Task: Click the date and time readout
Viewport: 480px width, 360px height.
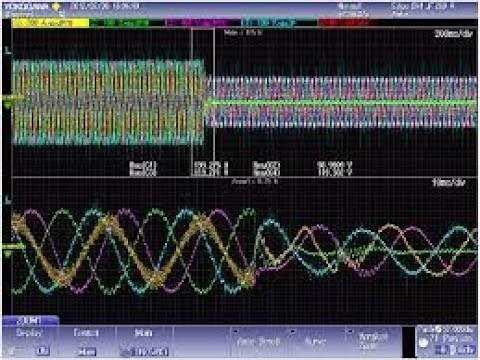Action: click(x=105, y=6)
